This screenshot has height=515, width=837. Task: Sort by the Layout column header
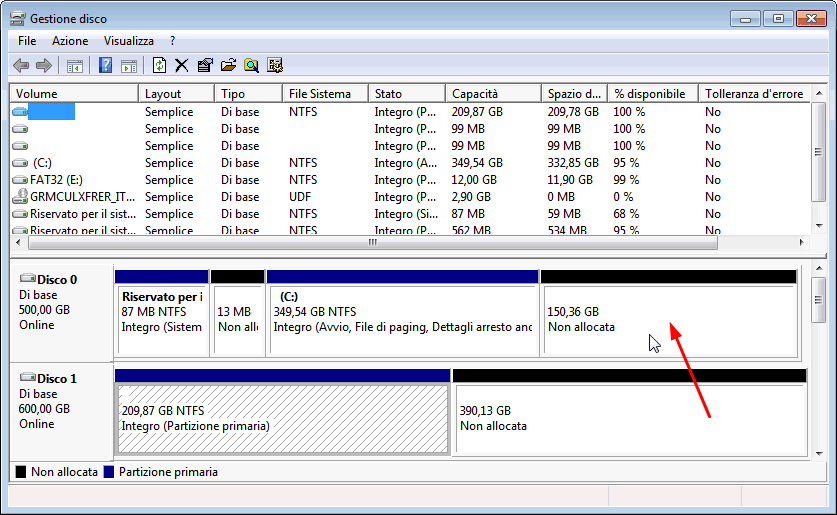(177, 94)
